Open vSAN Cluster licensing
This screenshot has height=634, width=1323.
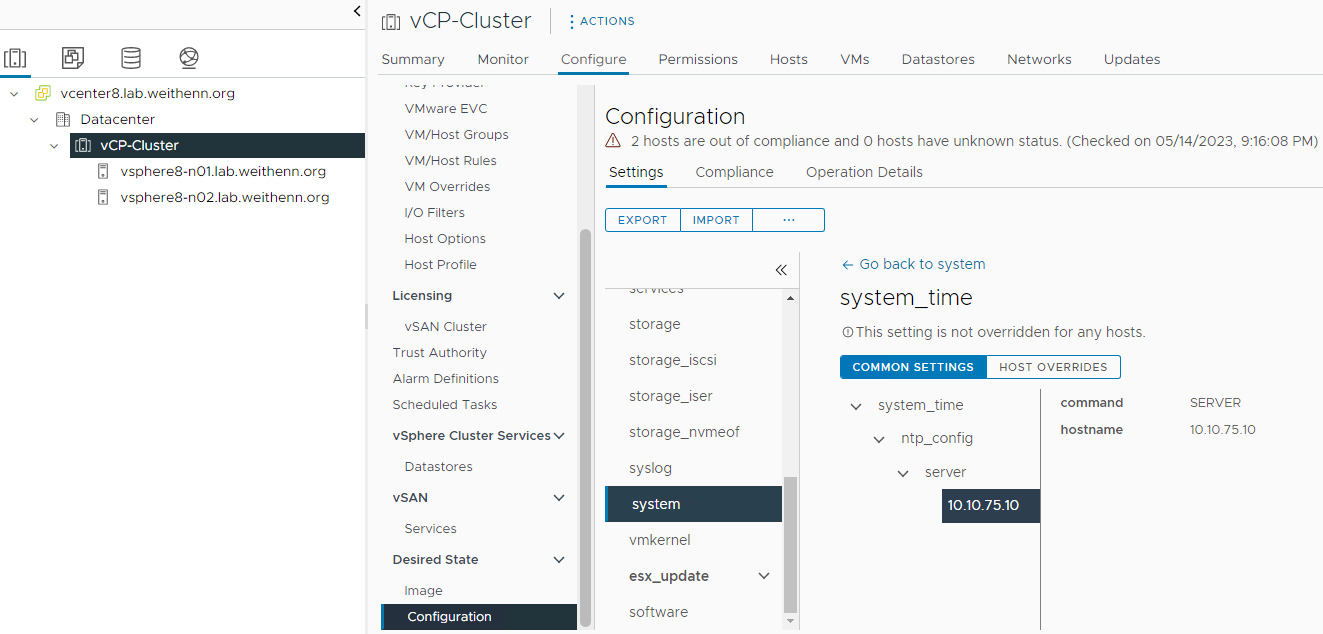pos(445,326)
